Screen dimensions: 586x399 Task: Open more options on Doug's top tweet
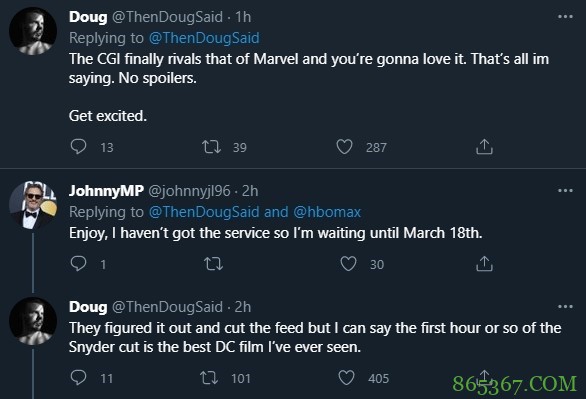(565, 17)
